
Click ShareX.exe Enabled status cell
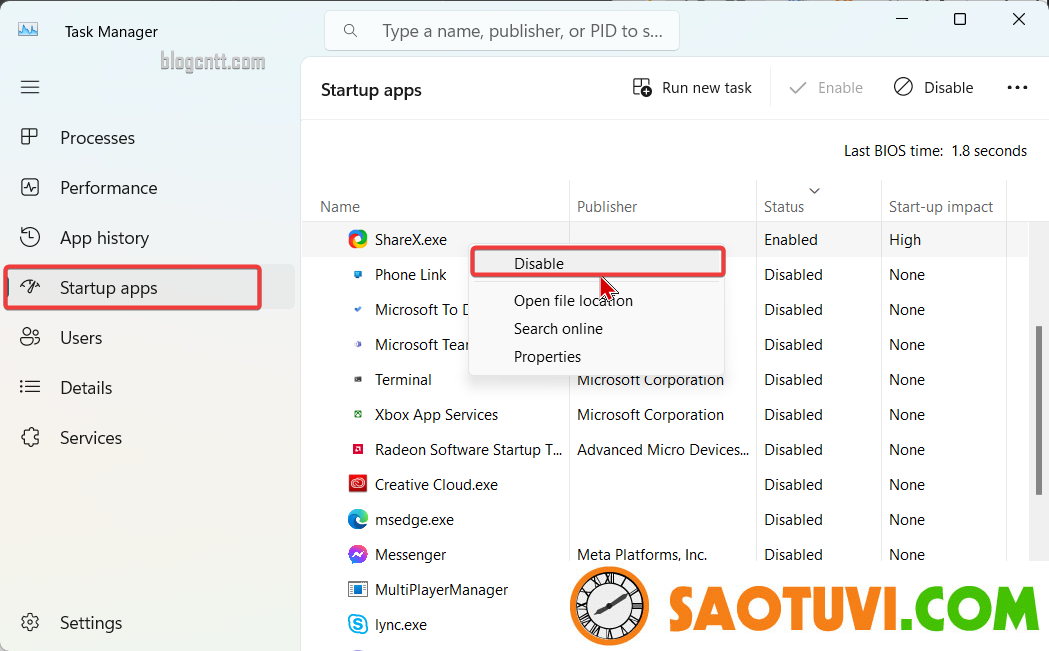[791, 240]
